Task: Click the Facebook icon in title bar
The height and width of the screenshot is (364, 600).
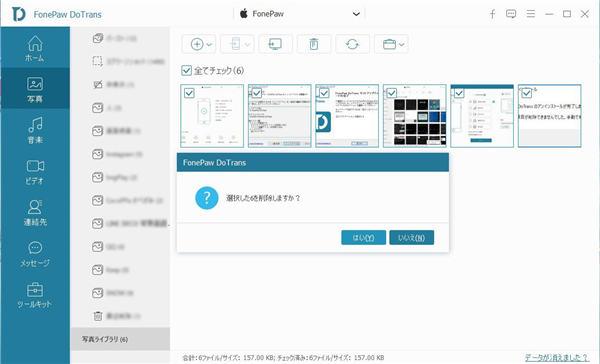Action: click(492, 14)
